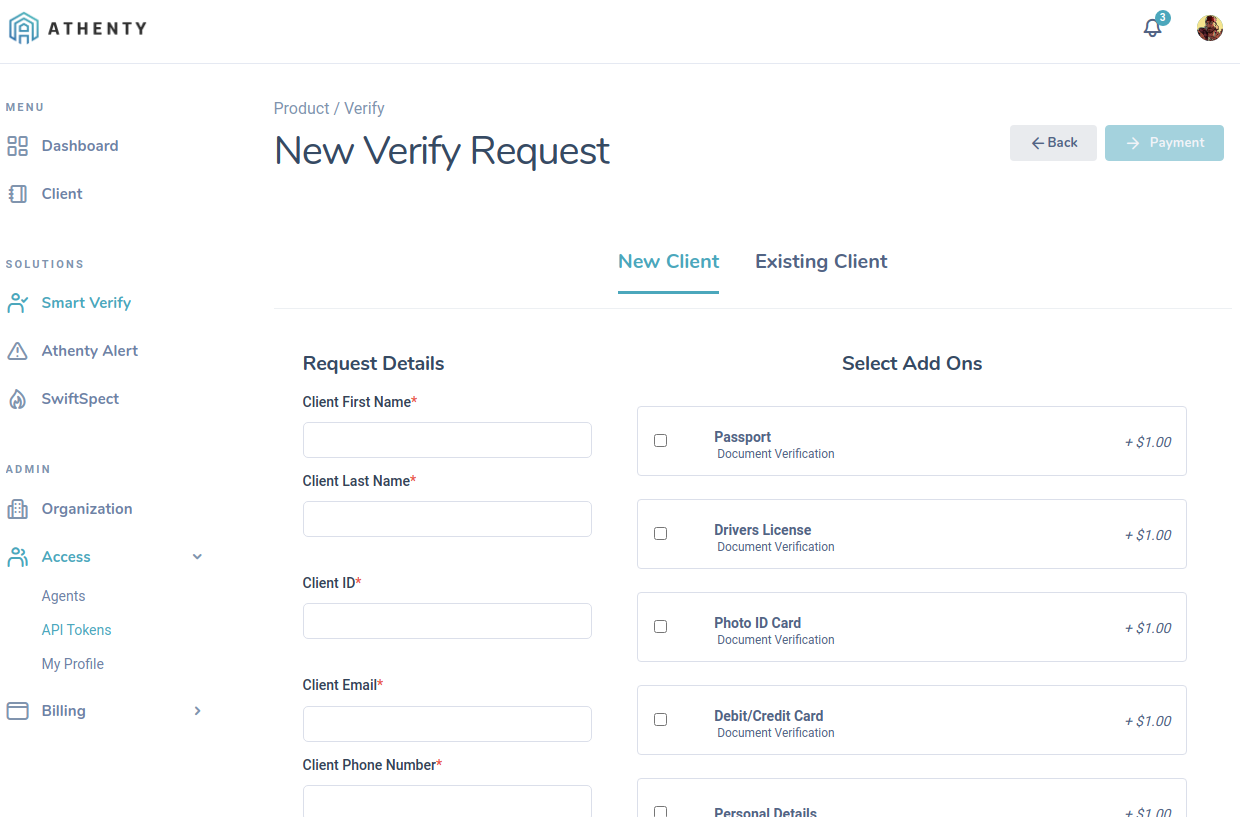Image resolution: width=1240 pixels, height=817 pixels.
Task: Expand the Billing section
Action: pyautogui.click(x=197, y=710)
